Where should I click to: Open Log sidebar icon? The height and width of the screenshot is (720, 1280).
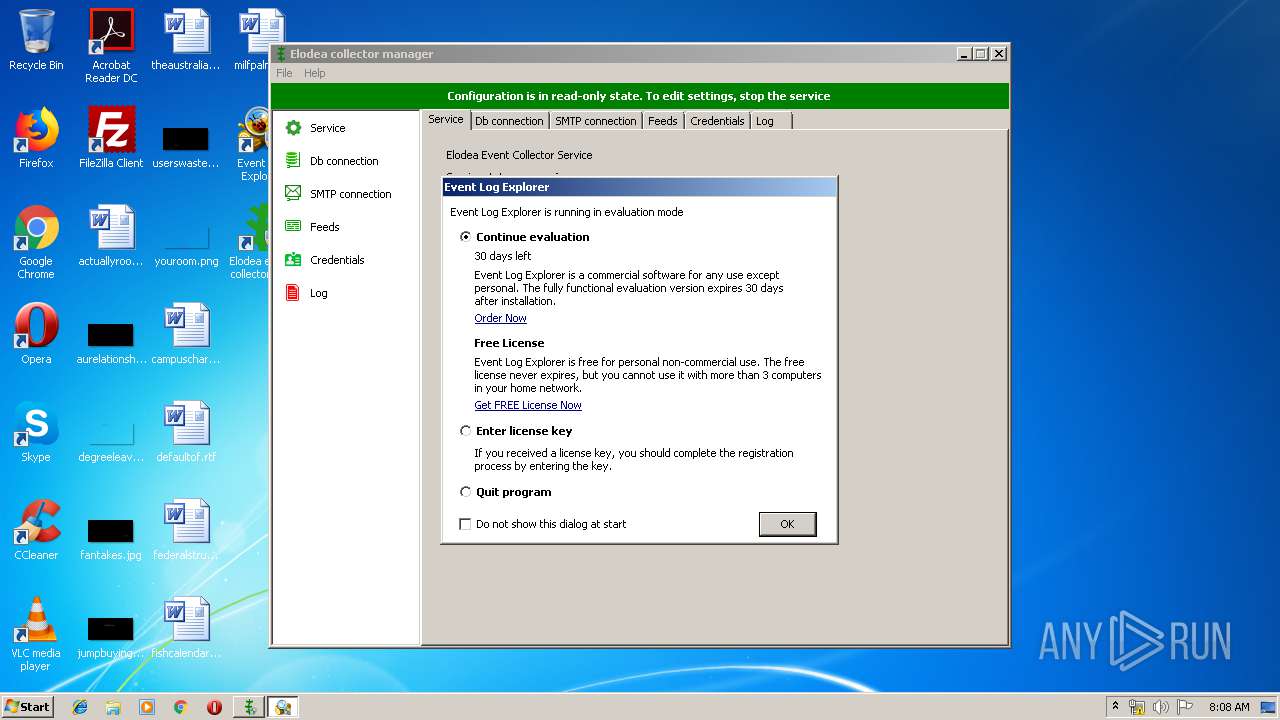pyautogui.click(x=293, y=292)
